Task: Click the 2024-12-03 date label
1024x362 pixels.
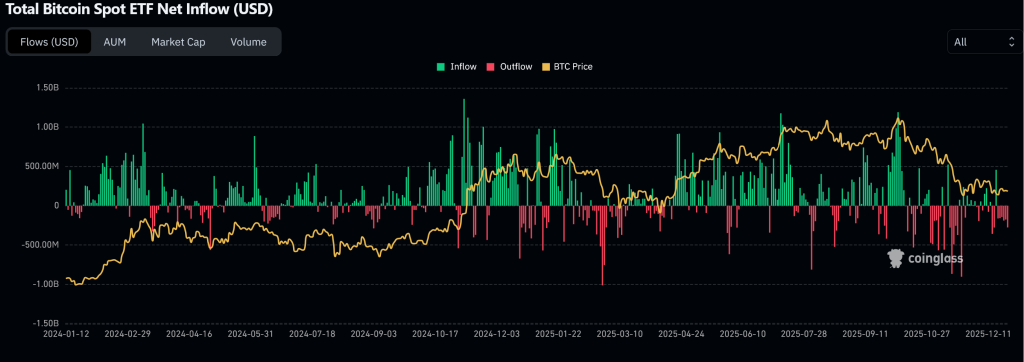Action: point(496,333)
